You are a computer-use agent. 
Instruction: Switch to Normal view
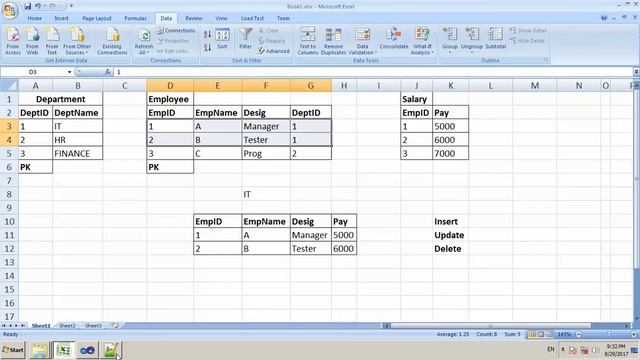532,334
